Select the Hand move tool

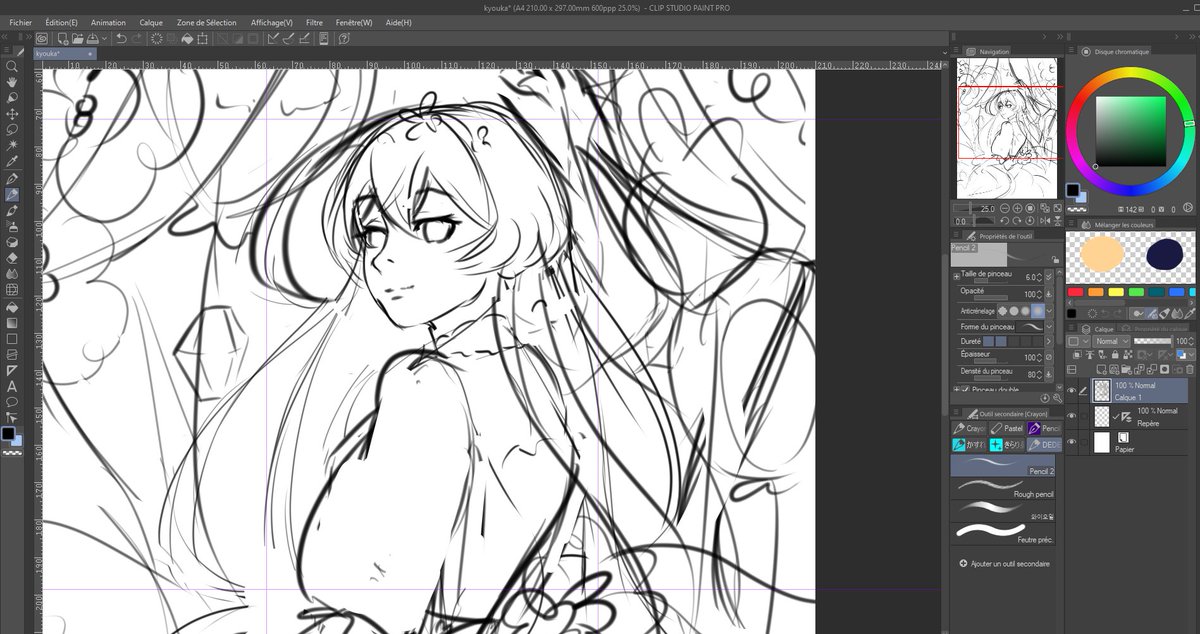(x=12, y=82)
